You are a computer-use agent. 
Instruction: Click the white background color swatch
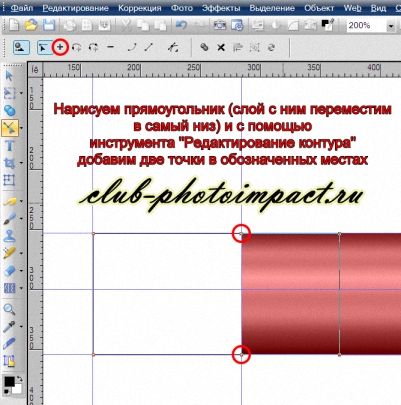click(x=17, y=389)
